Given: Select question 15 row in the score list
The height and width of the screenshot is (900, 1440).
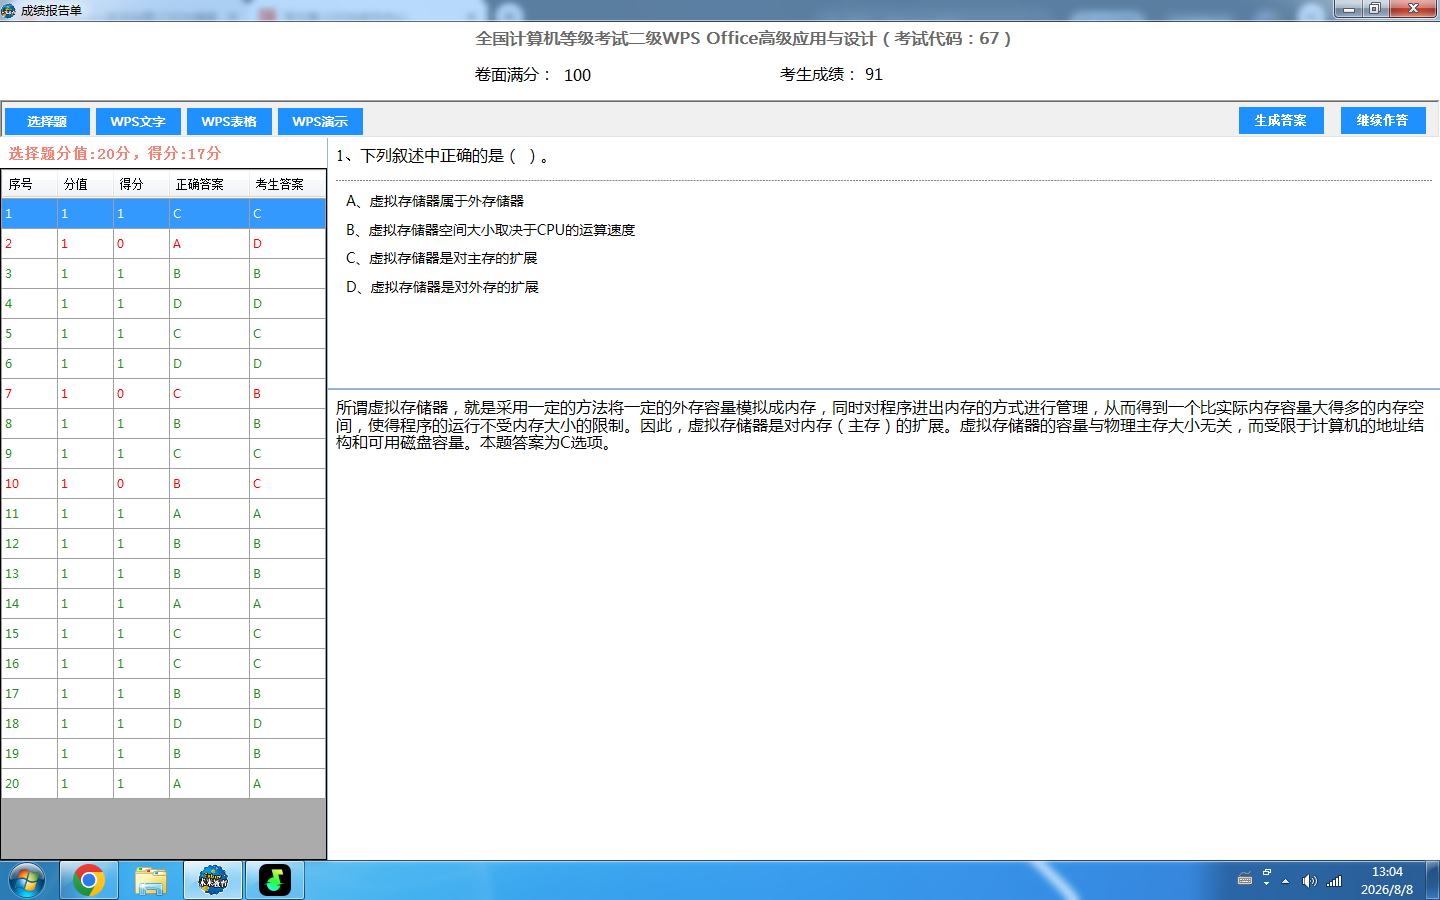Looking at the screenshot, I should tap(163, 633).
